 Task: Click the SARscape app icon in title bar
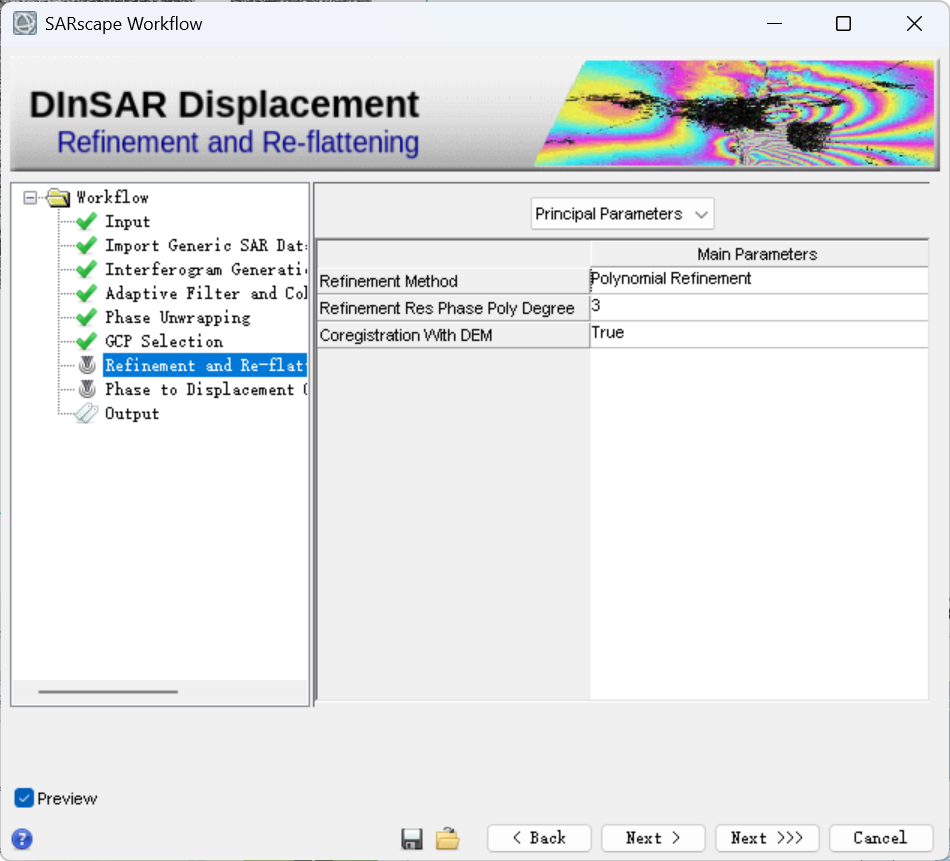(x=25, y=24)
